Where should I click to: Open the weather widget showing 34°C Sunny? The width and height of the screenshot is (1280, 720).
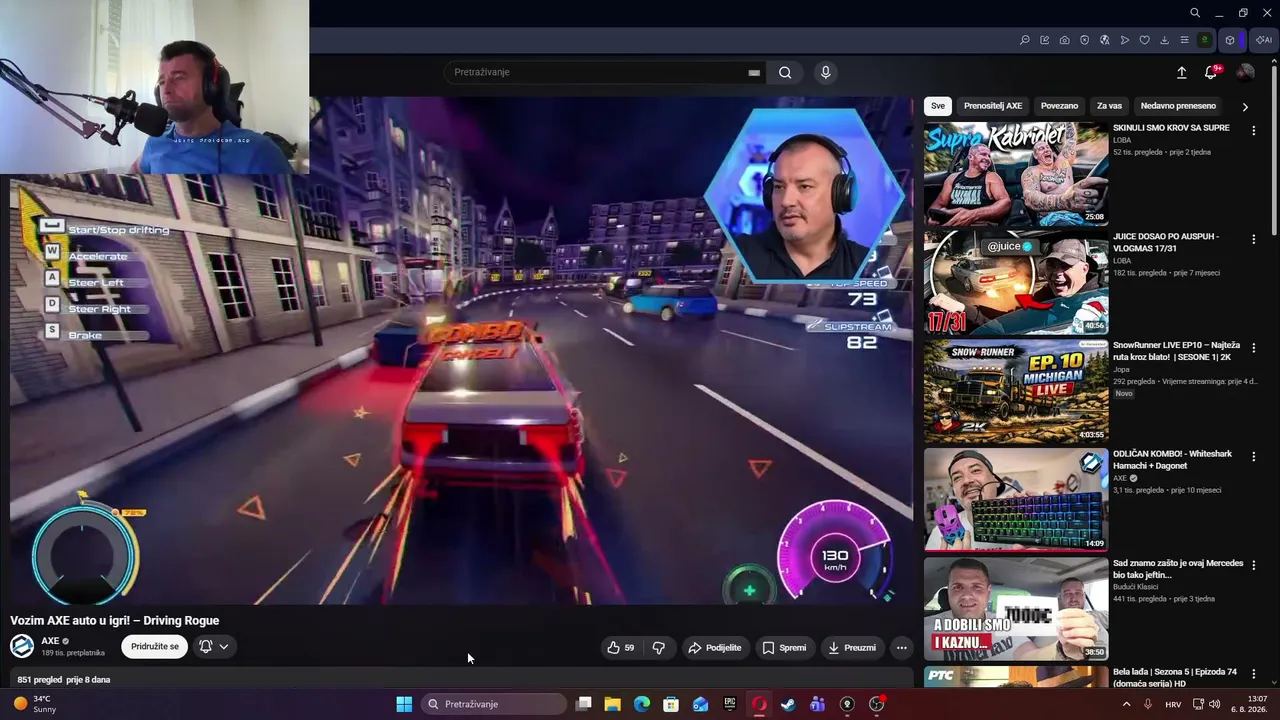(x=36, y=704)
